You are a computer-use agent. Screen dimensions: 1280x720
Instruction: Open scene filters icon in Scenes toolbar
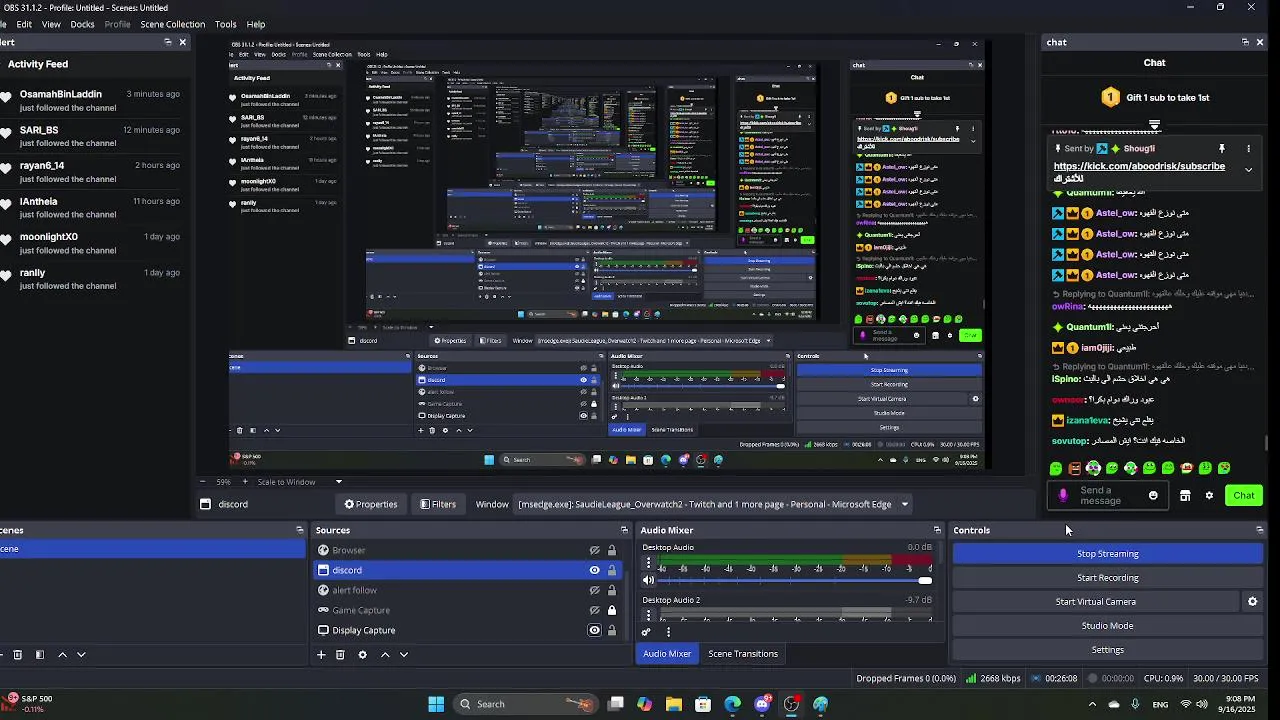click(40, 655)
